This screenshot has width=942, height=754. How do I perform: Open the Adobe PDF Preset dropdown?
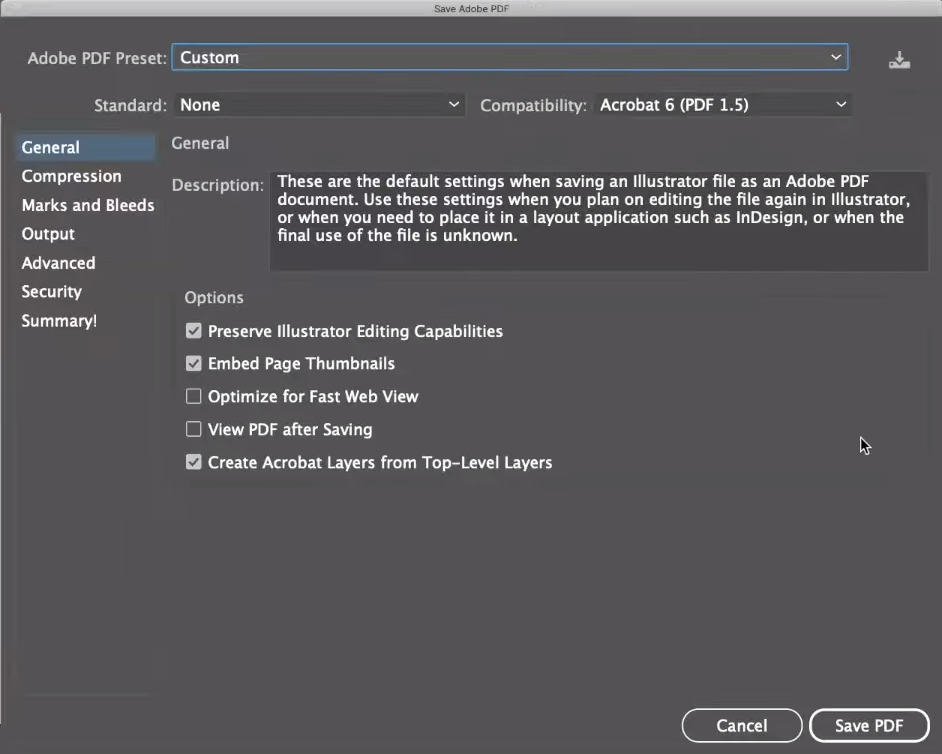point(510,57)
